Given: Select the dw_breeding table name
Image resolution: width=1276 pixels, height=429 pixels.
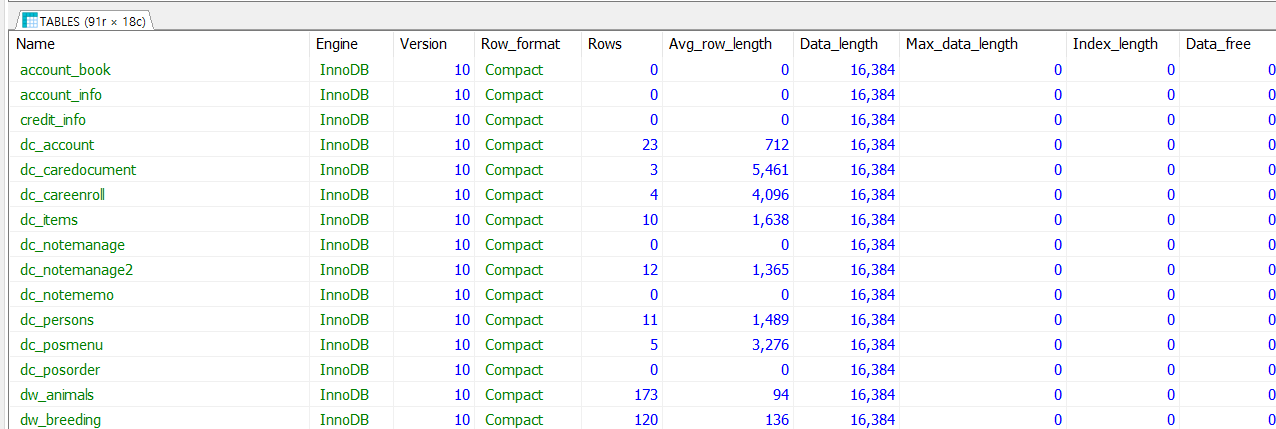Looking at the screenshot, I should [61, 420].
